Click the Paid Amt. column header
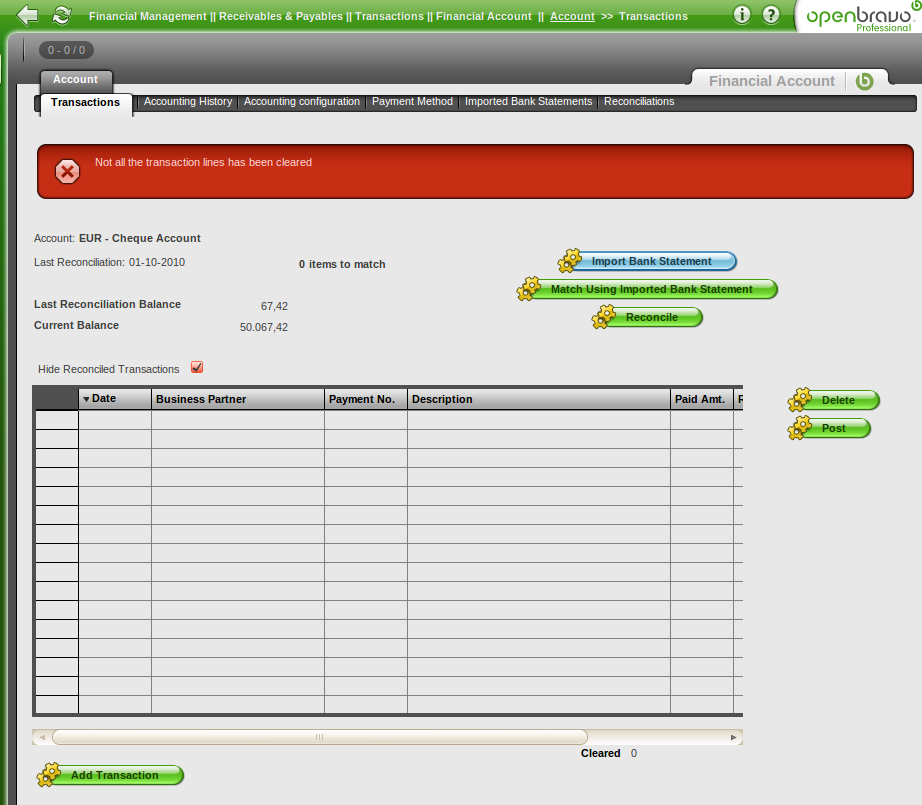The height and width of the screenshot is (805, 922). [x=701, y=399]
